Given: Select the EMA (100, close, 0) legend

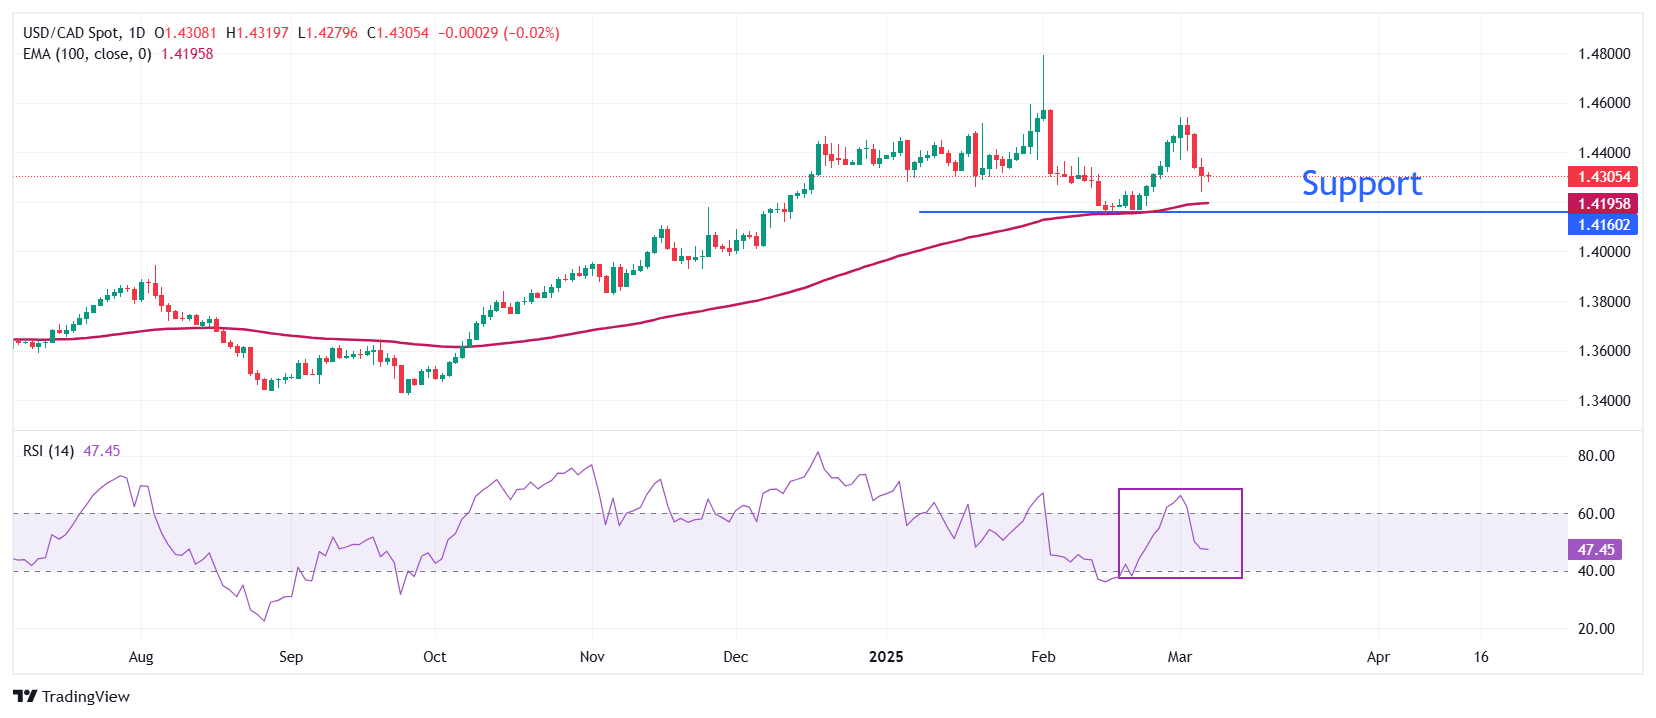Looking at the screenshot, I should coord(87,54).
